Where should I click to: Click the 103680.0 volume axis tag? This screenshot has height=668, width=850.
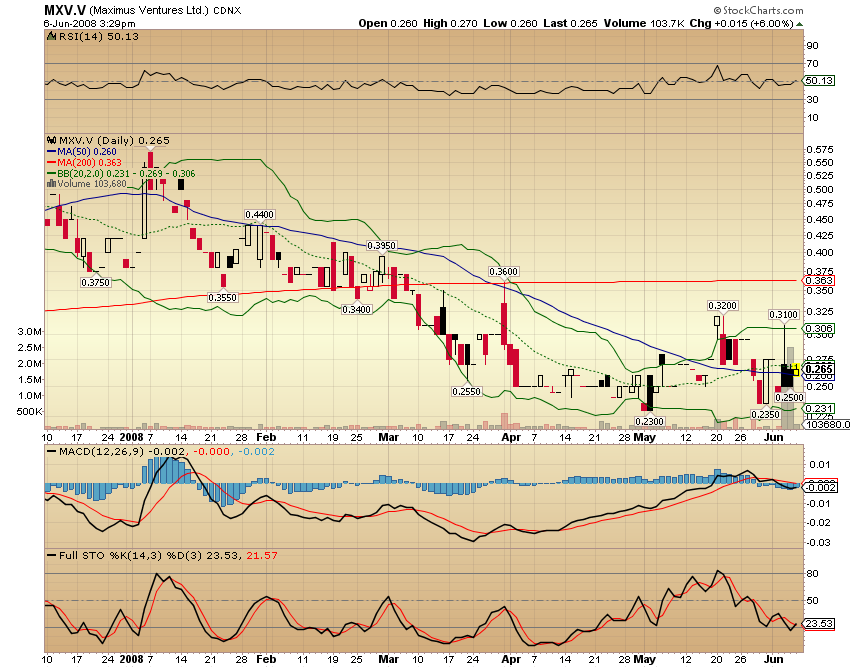(827, 424)
